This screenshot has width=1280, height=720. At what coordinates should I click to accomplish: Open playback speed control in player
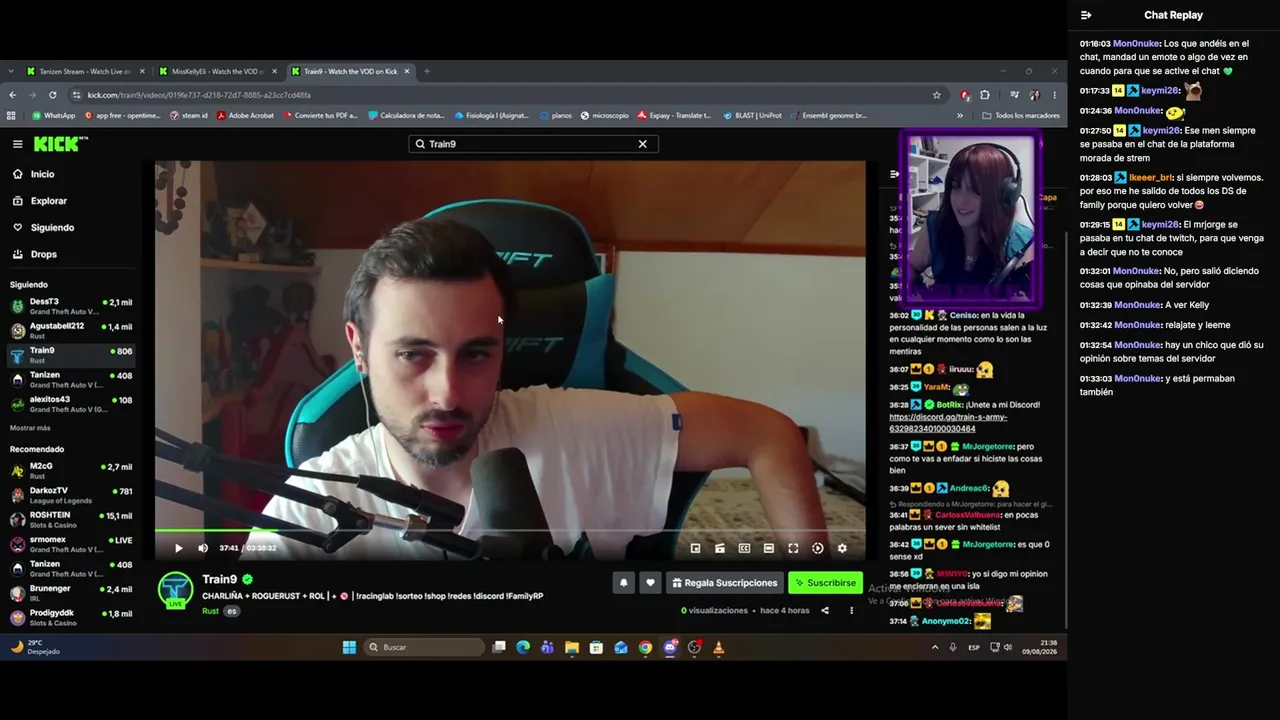818,548
